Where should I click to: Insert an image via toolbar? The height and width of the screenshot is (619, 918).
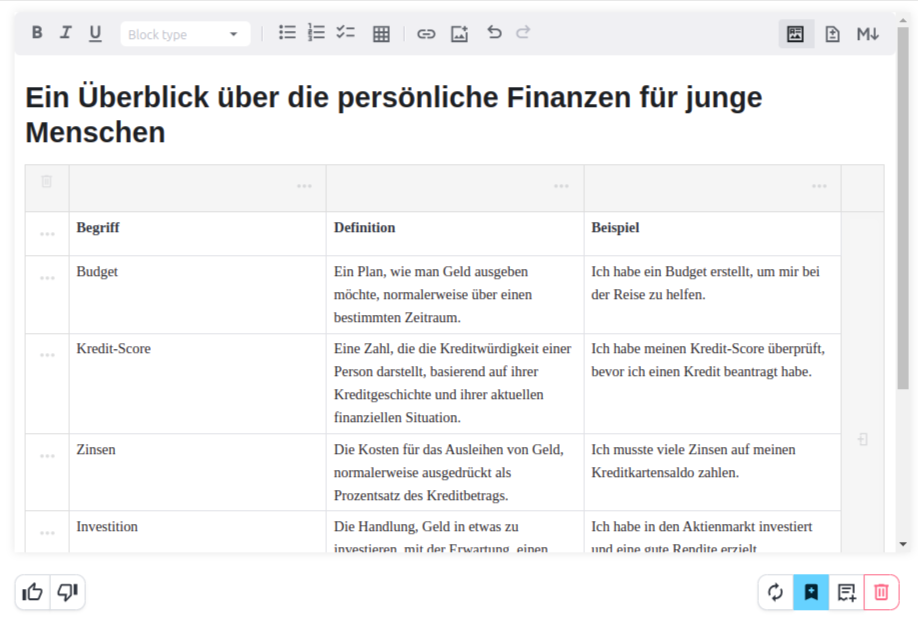[459, 34]
